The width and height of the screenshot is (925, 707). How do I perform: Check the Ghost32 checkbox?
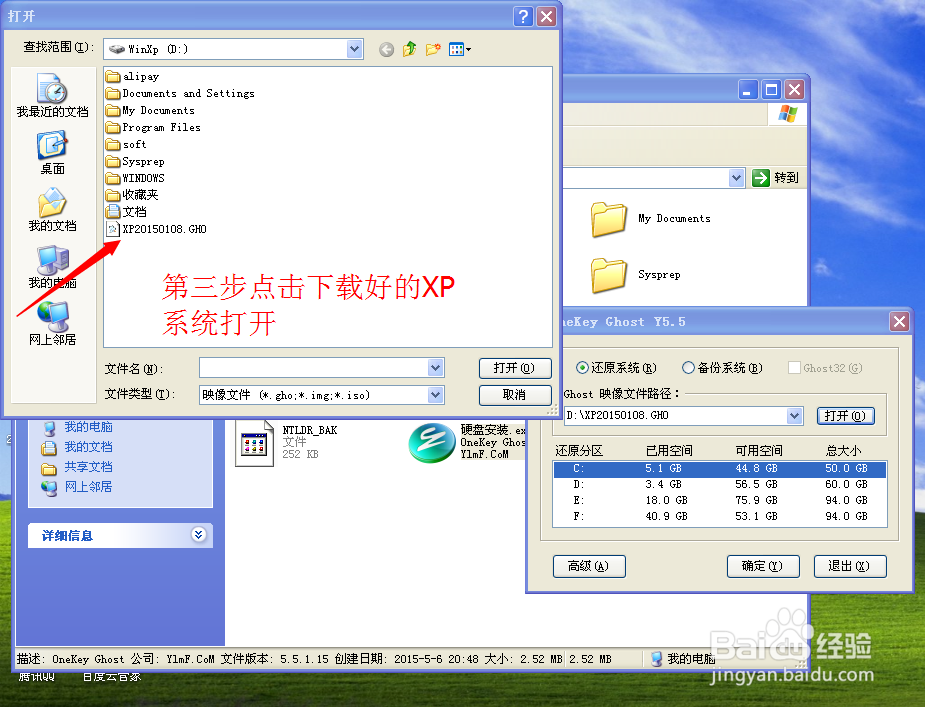click(x=793, y=367)
